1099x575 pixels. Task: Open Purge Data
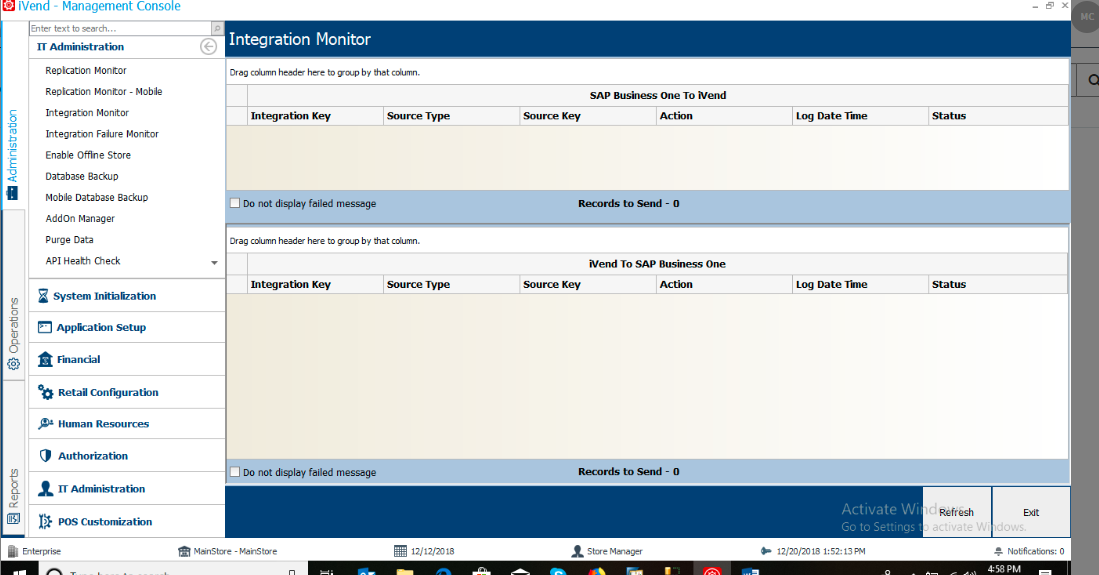[x=69, y=240]
